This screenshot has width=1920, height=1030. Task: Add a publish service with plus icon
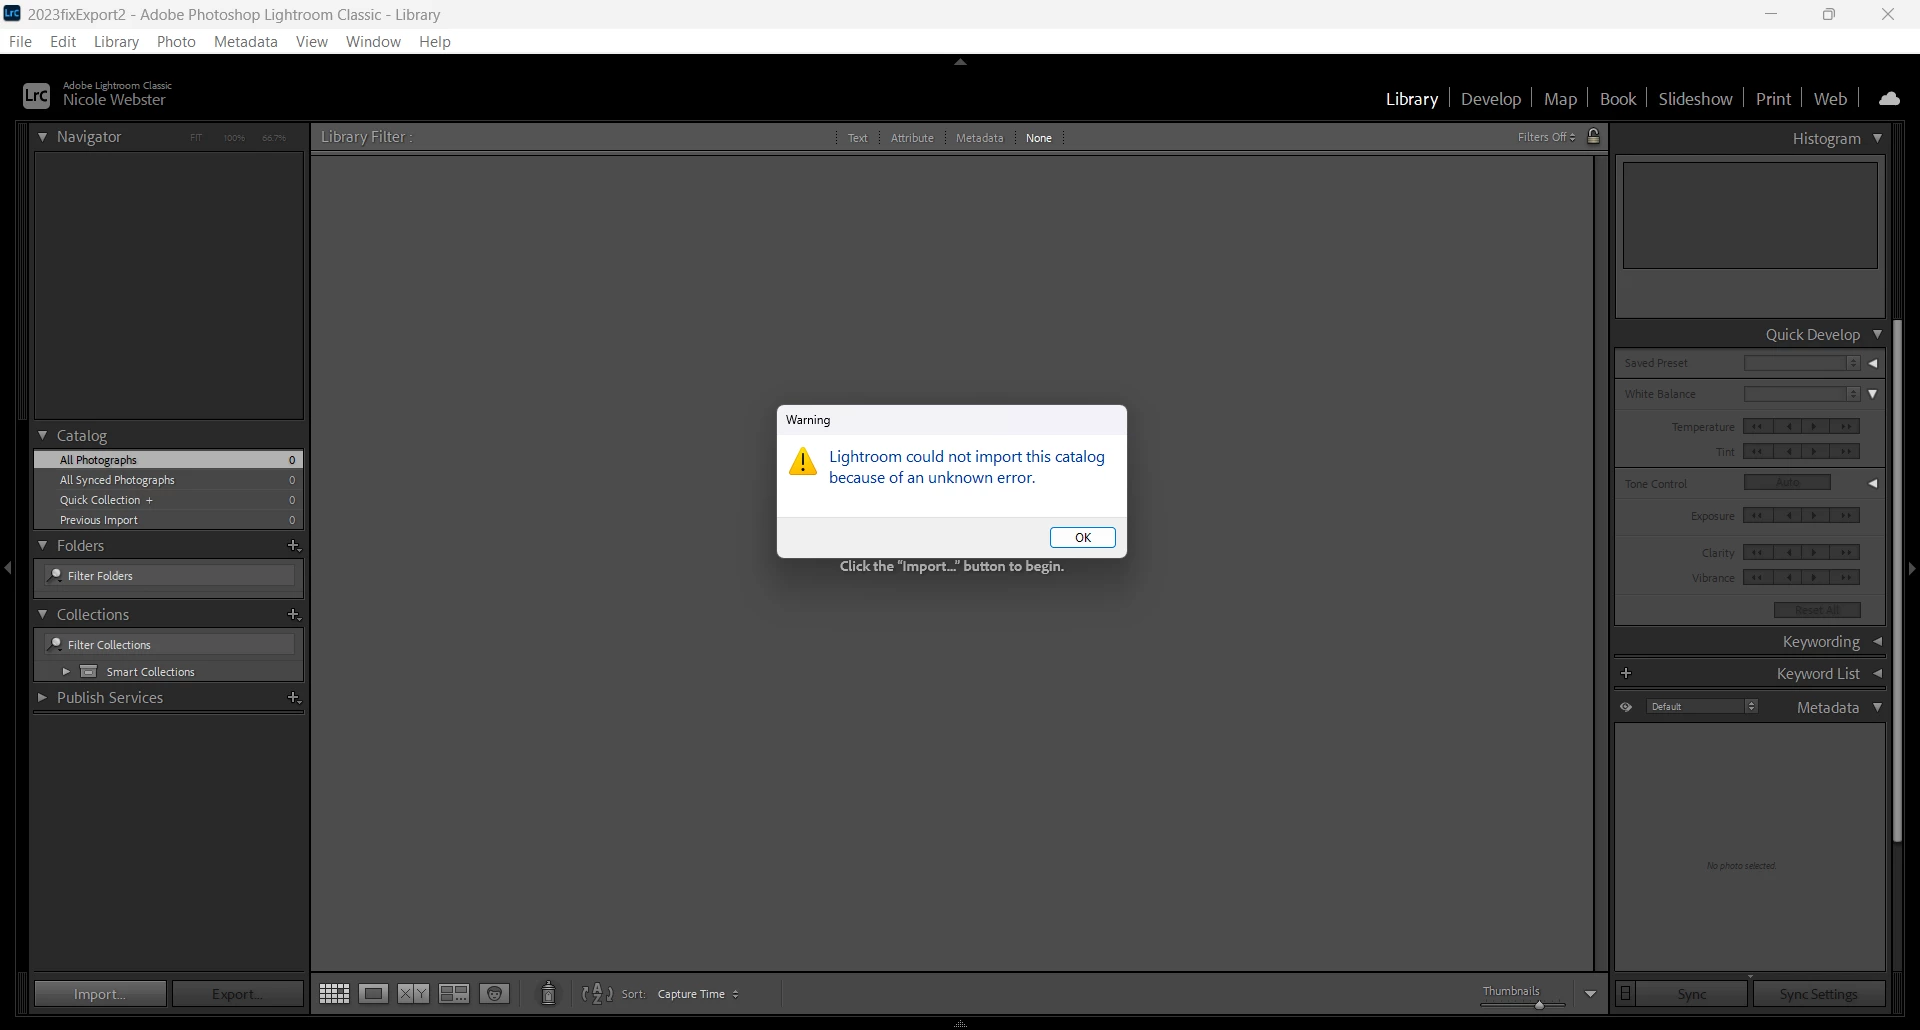coord(294,698)
